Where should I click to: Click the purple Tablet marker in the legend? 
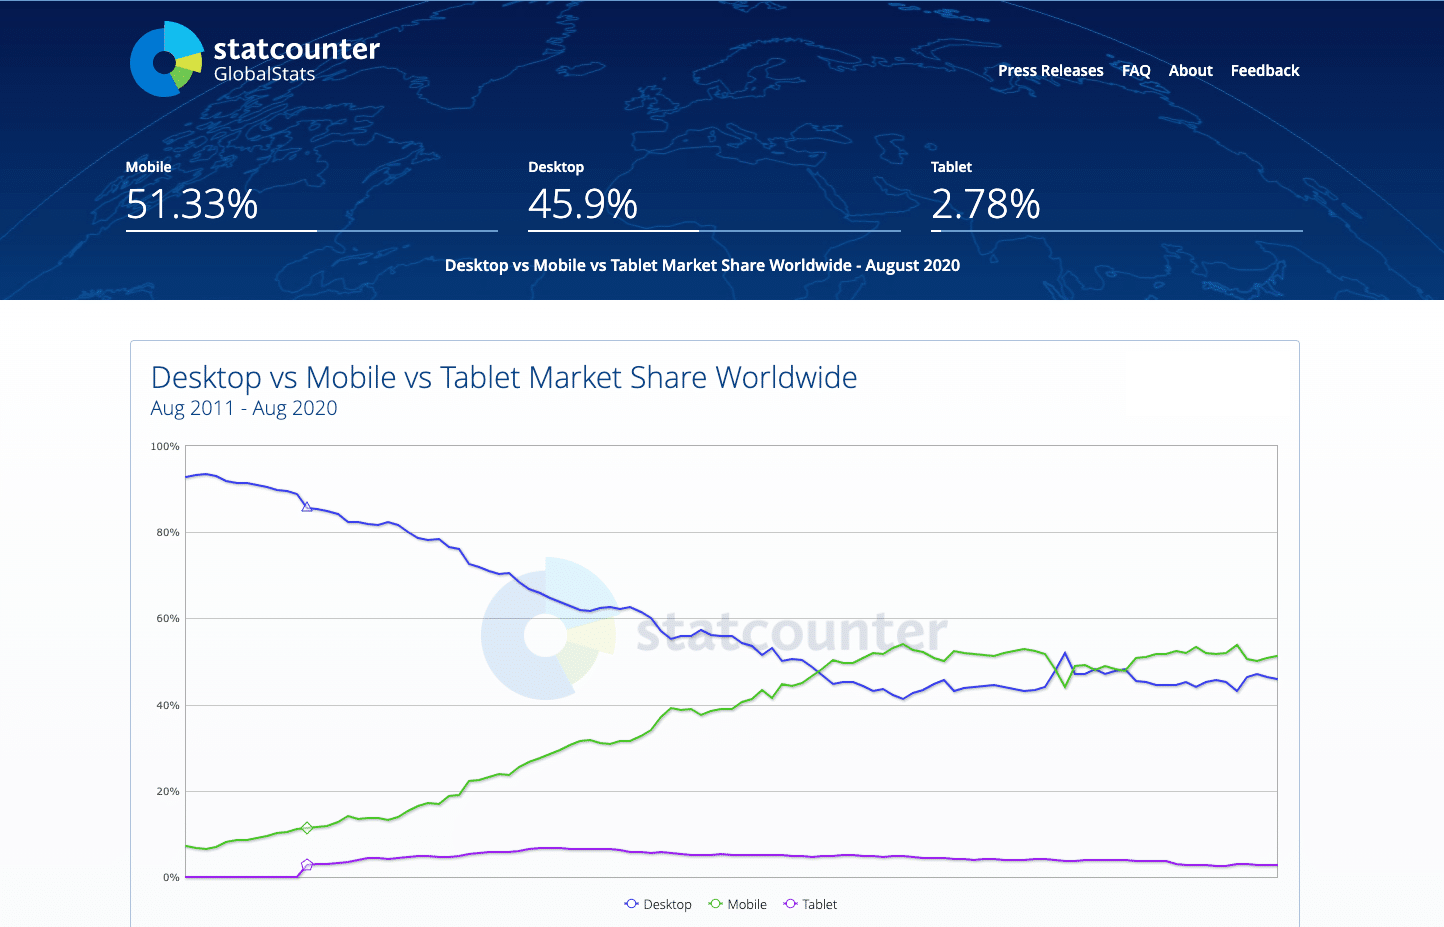click(x=789, y=904)
